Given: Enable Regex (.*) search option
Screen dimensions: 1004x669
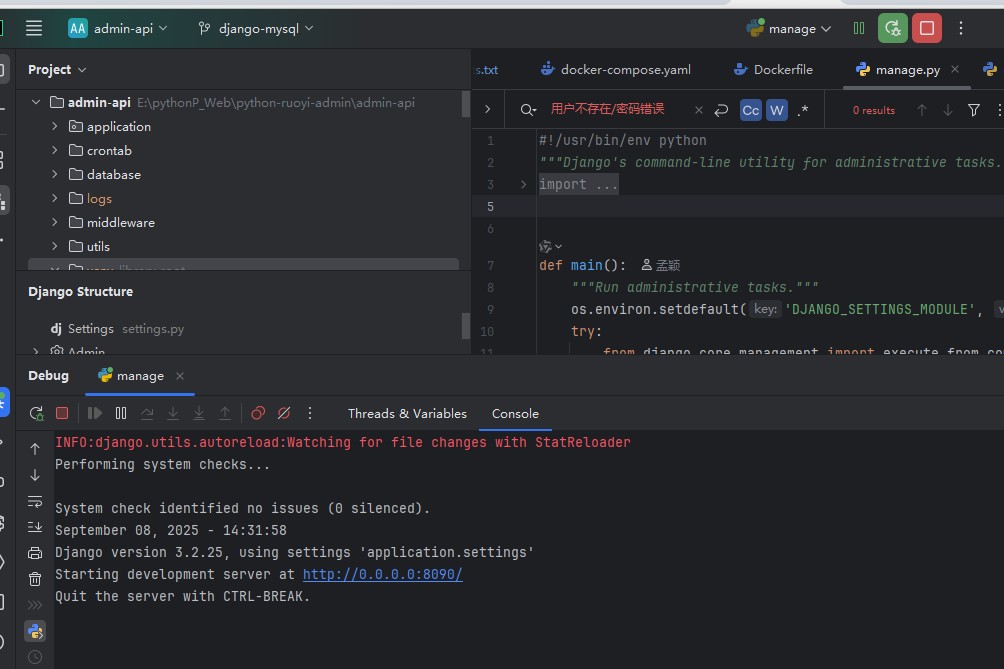Looking at the screenshot, I should pos(803,110).
